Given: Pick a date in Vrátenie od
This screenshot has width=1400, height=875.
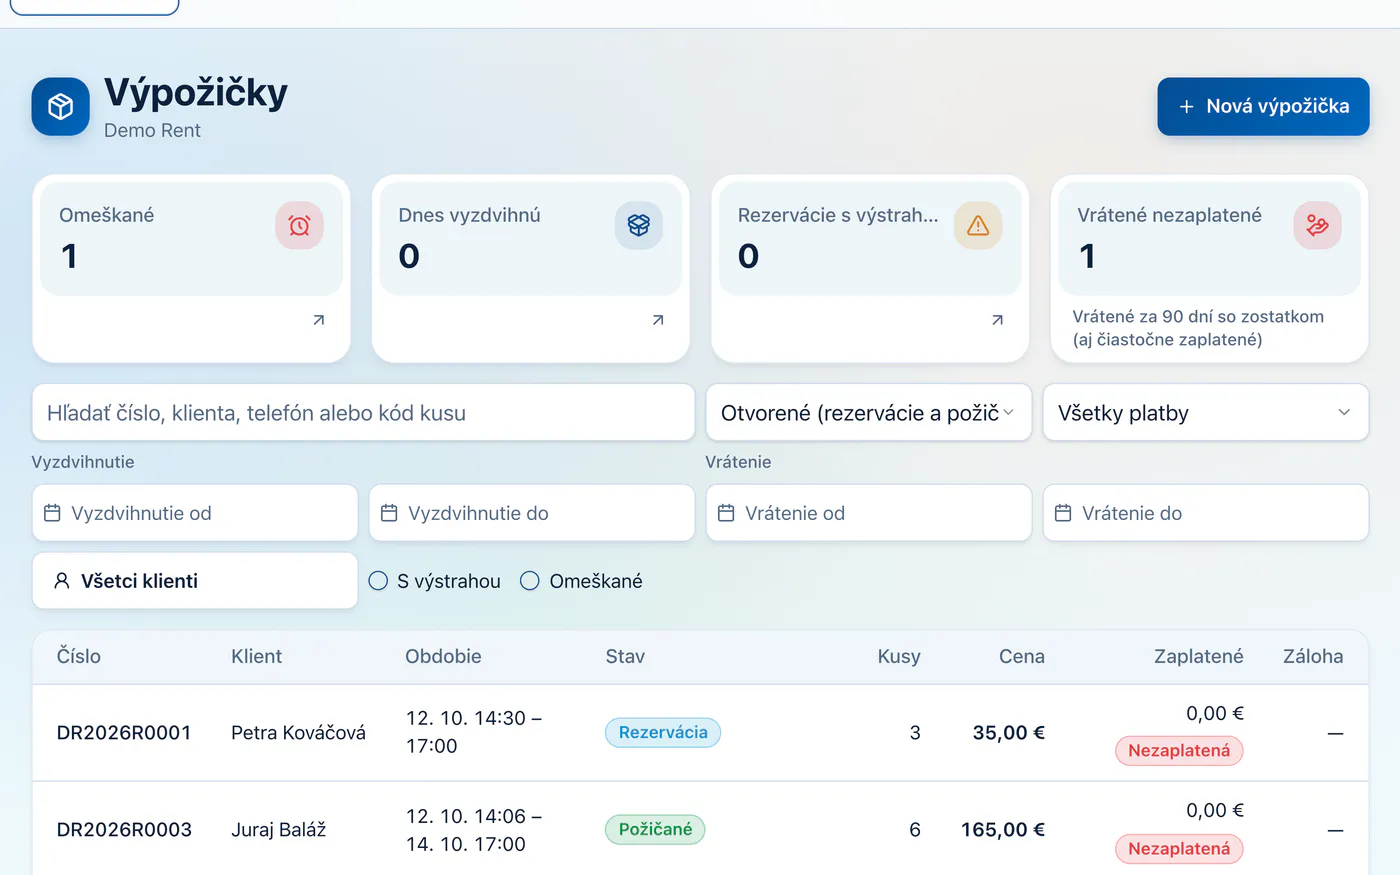Looking at the screenshot, I should tap(869, 513).
